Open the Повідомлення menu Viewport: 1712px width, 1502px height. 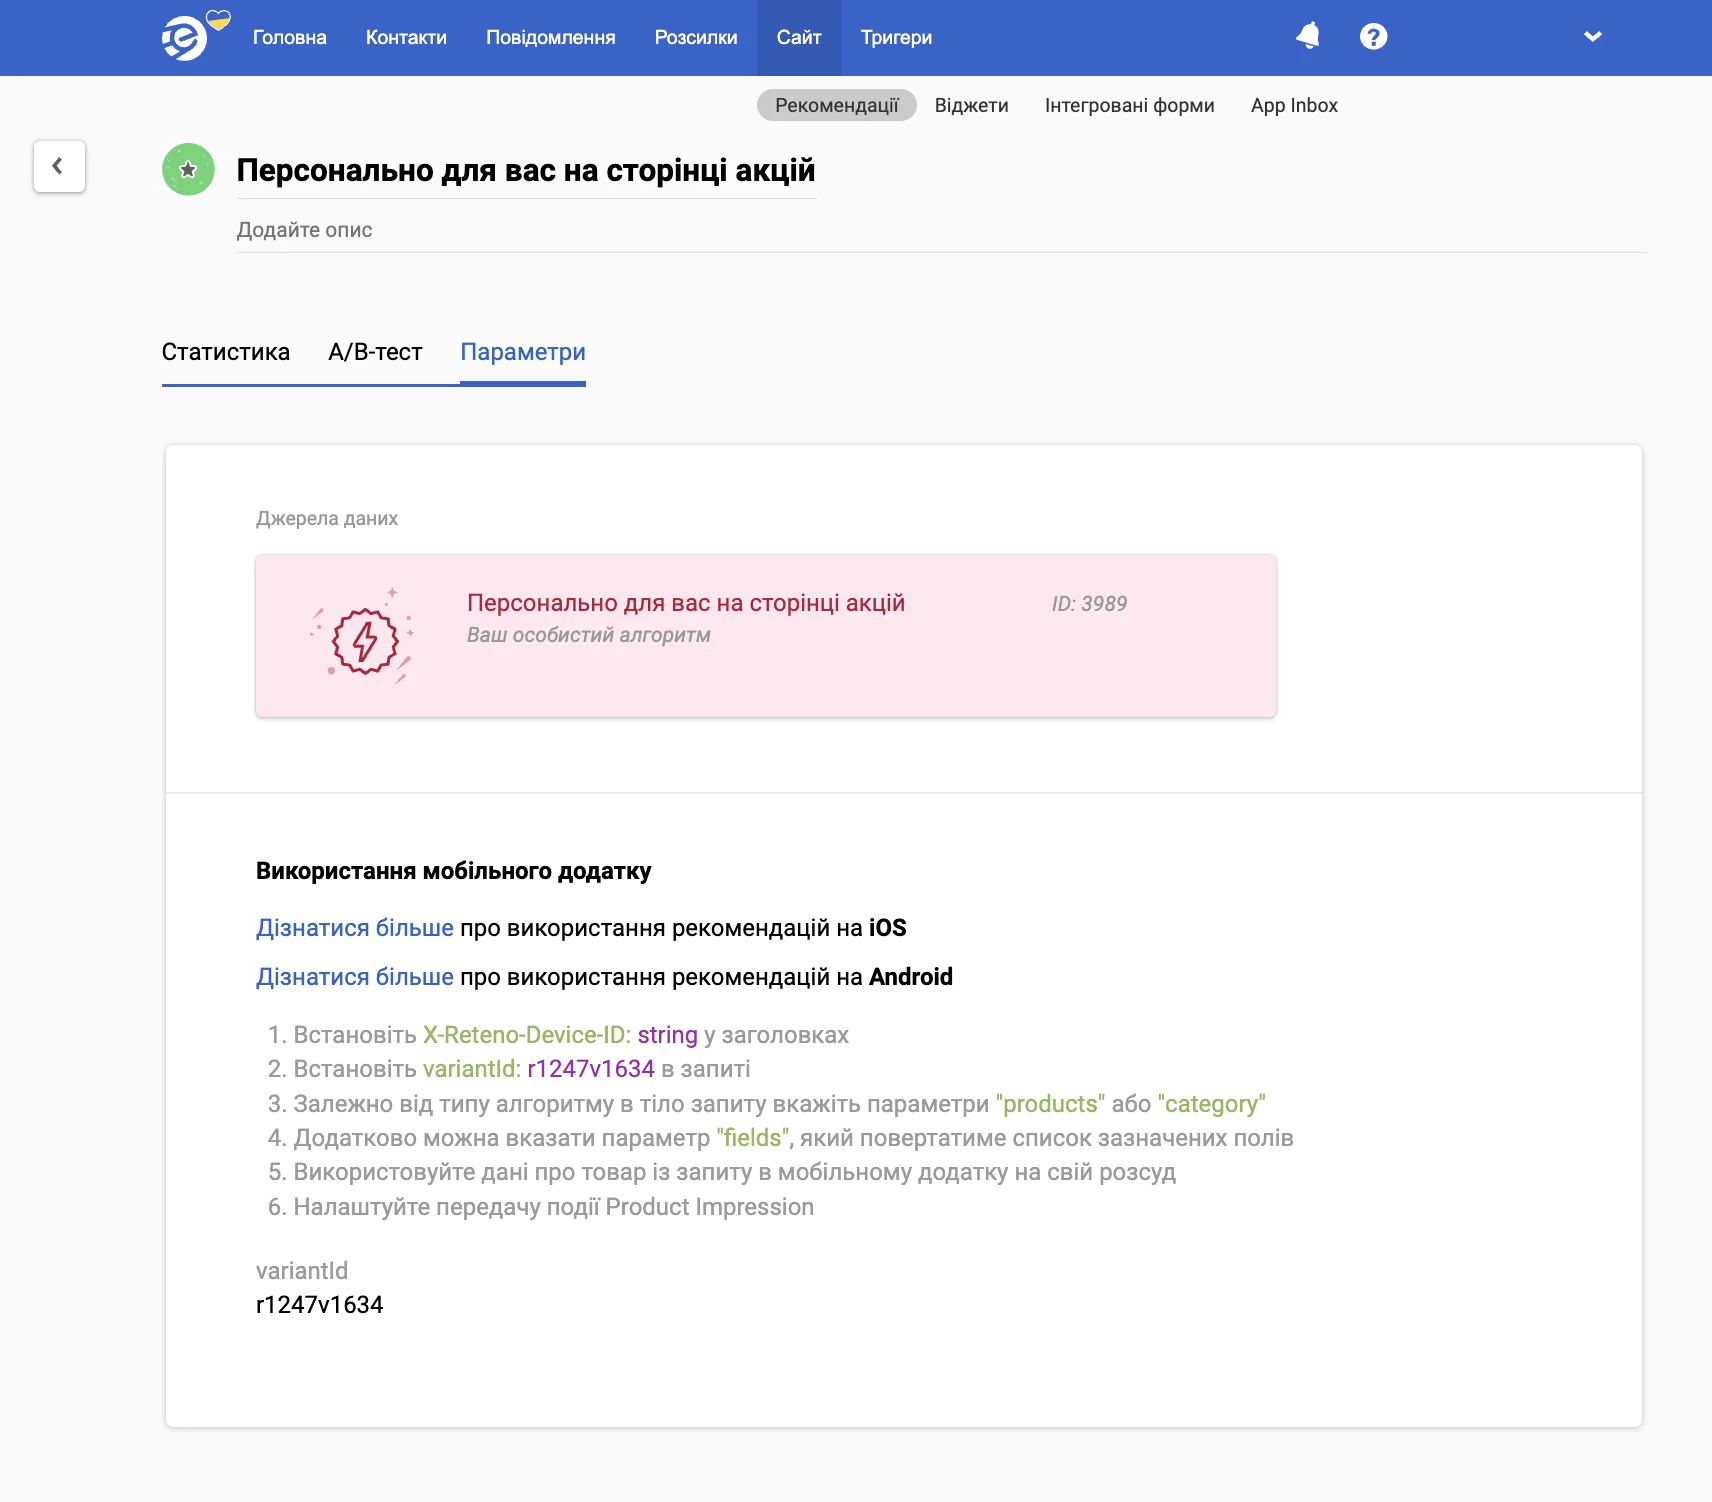point(550,38)
